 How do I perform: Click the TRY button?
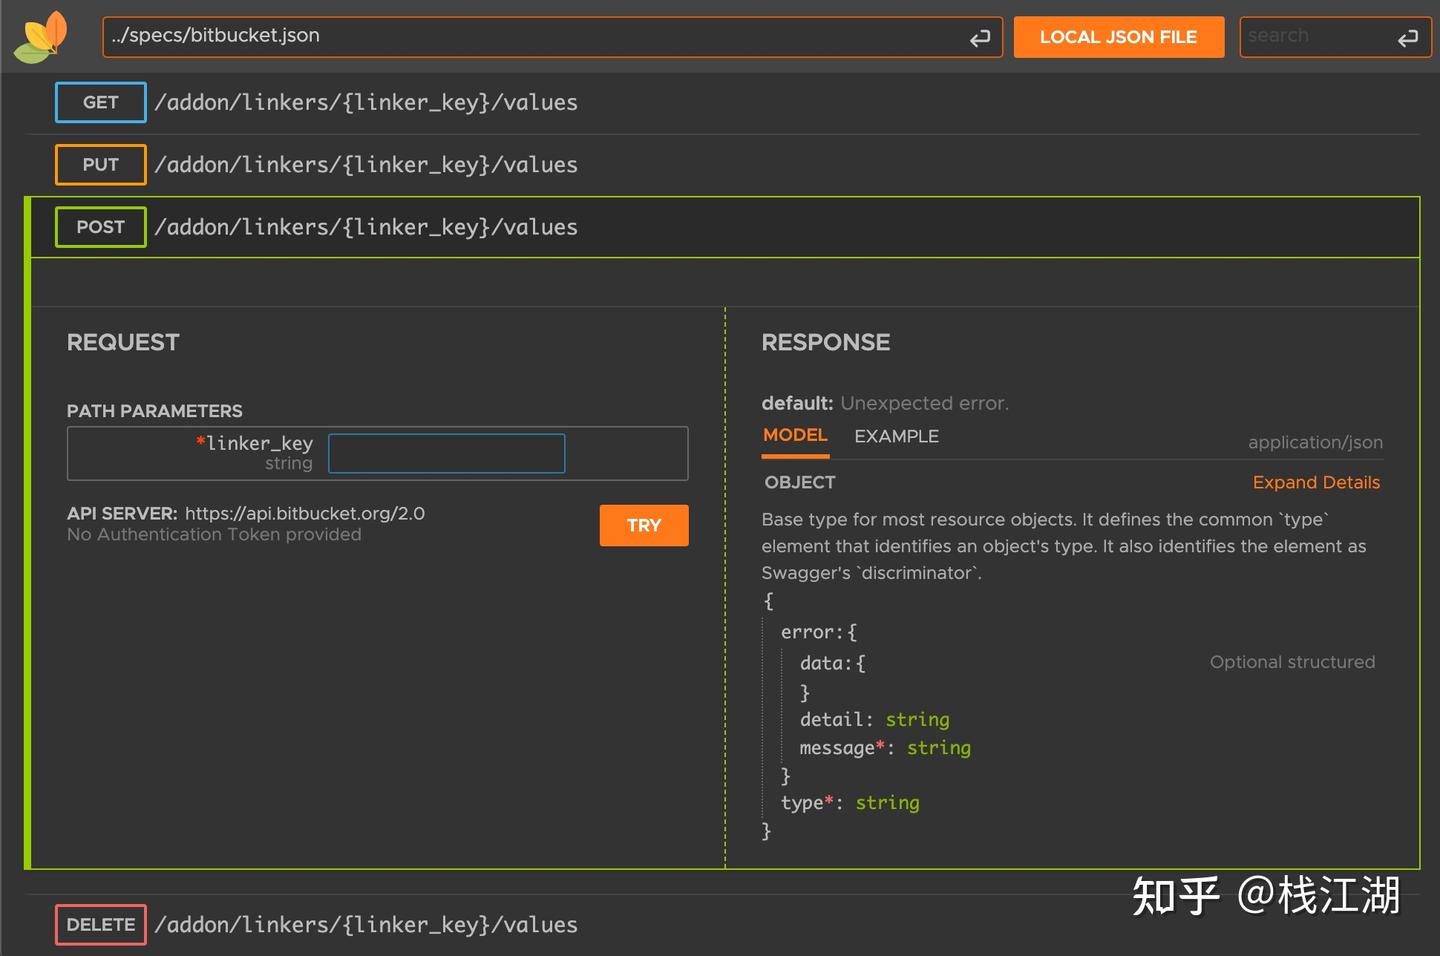644,525
